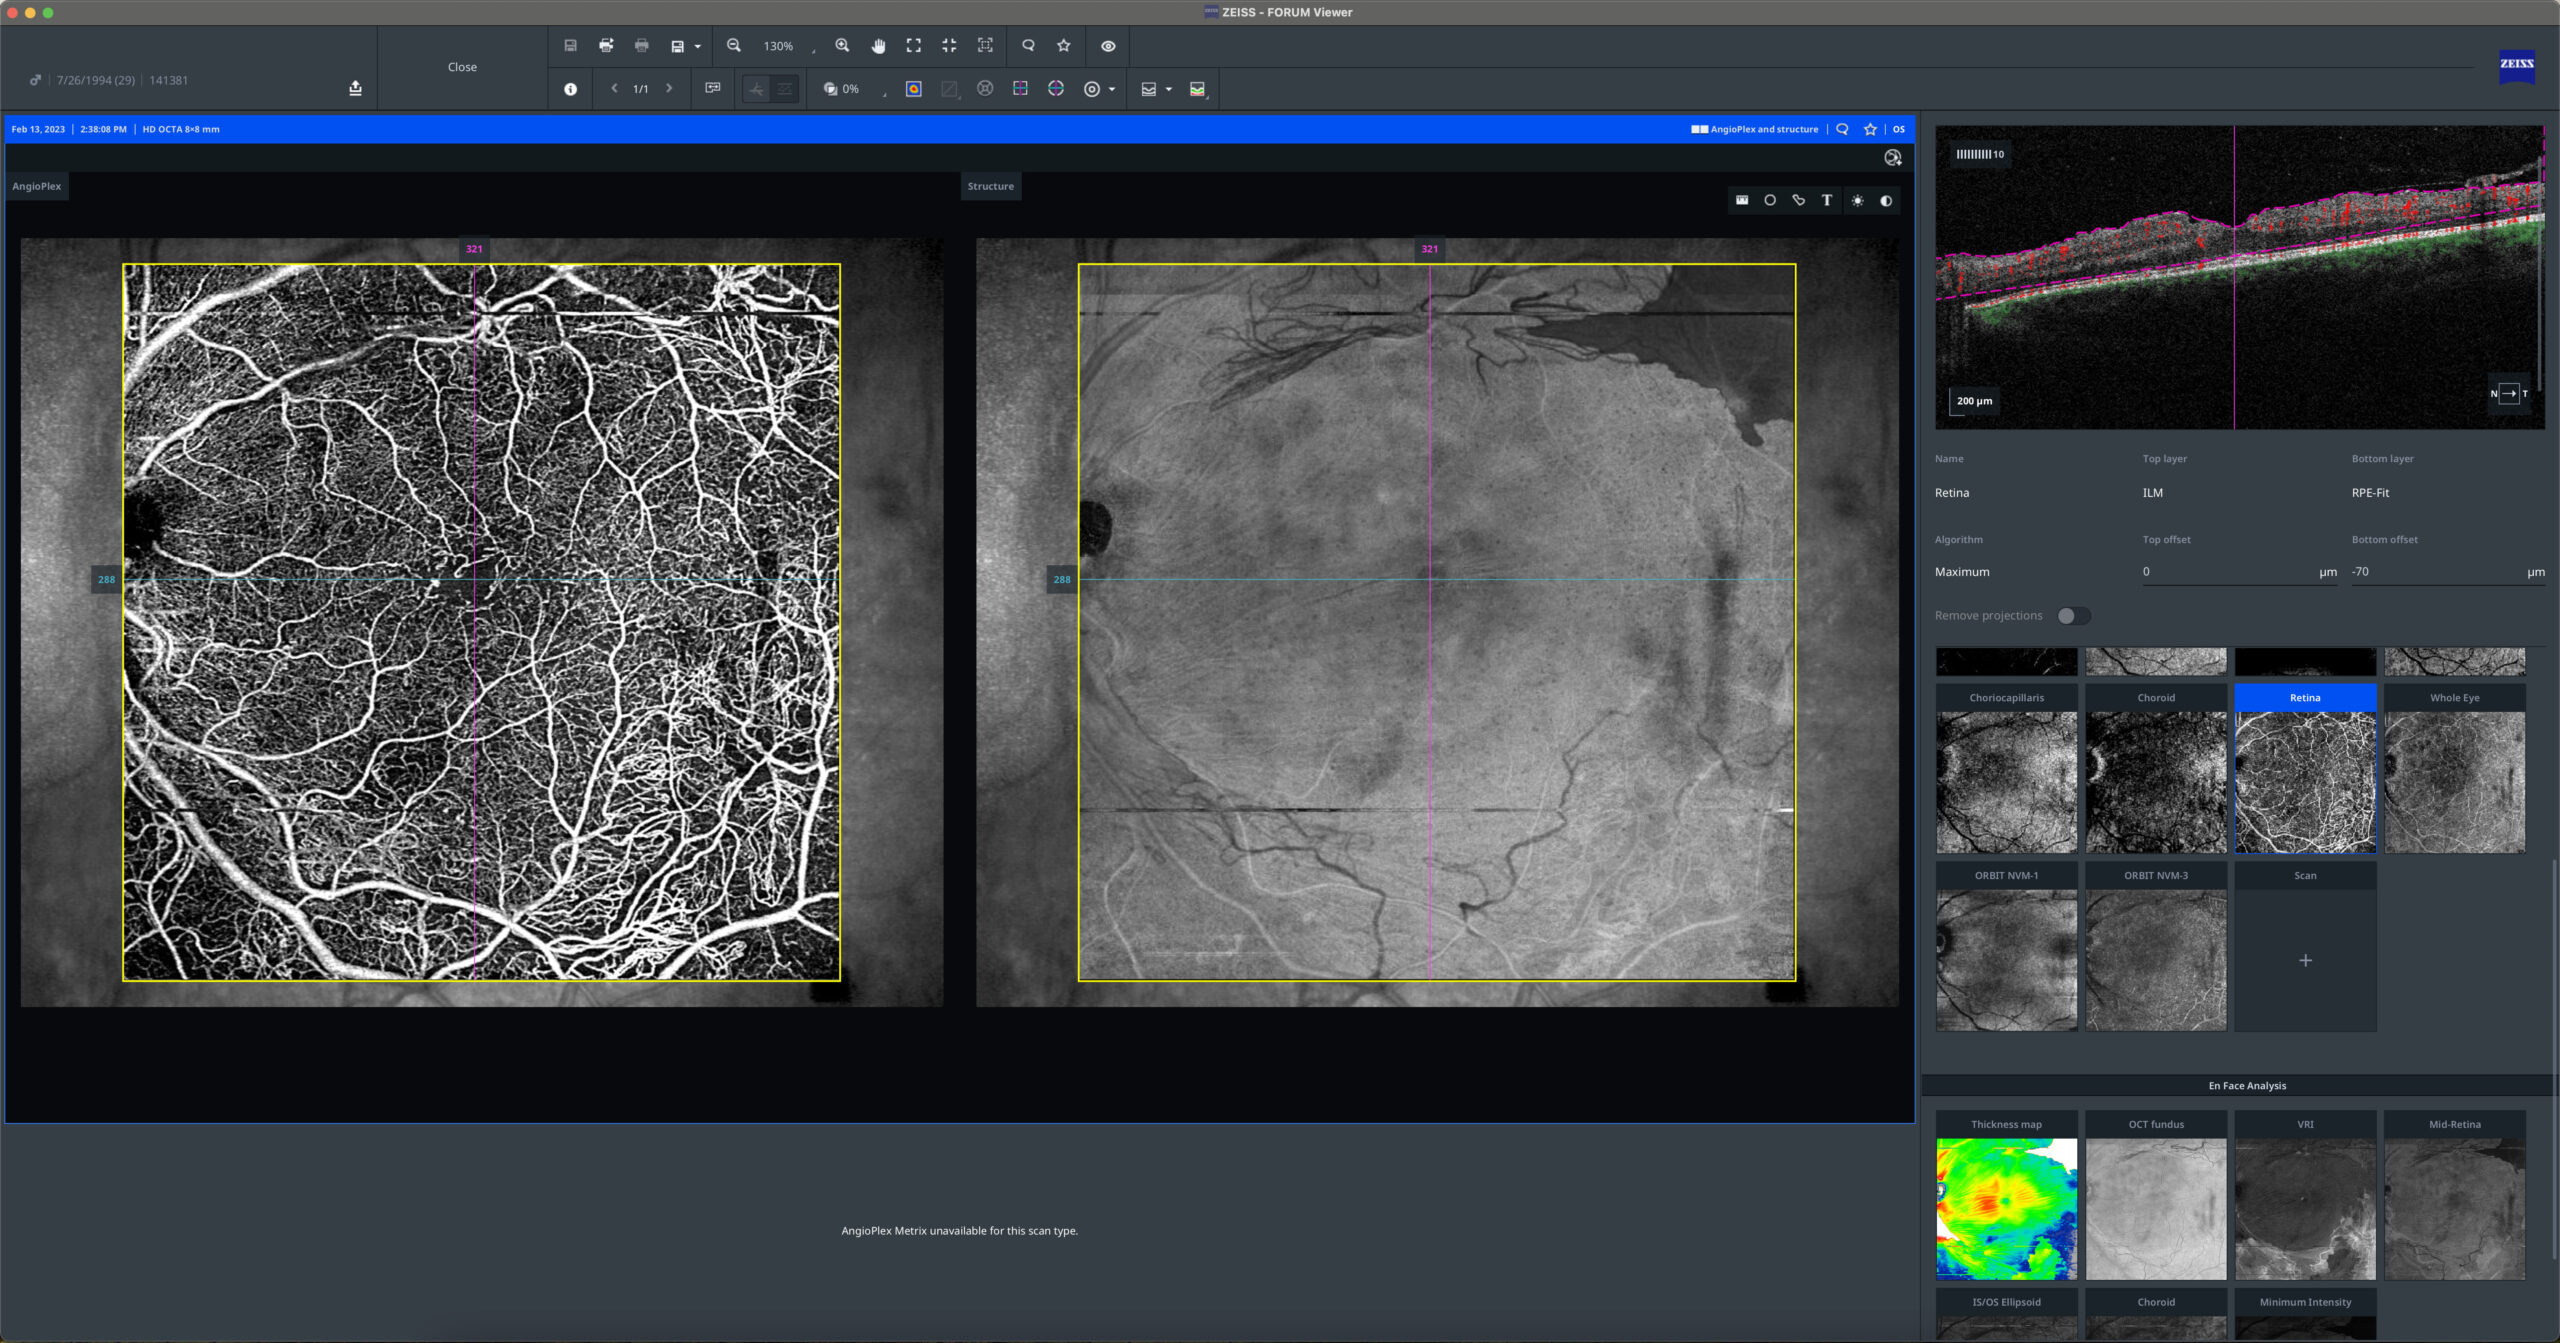Click the expand to full screen icon

click(914, 46)
